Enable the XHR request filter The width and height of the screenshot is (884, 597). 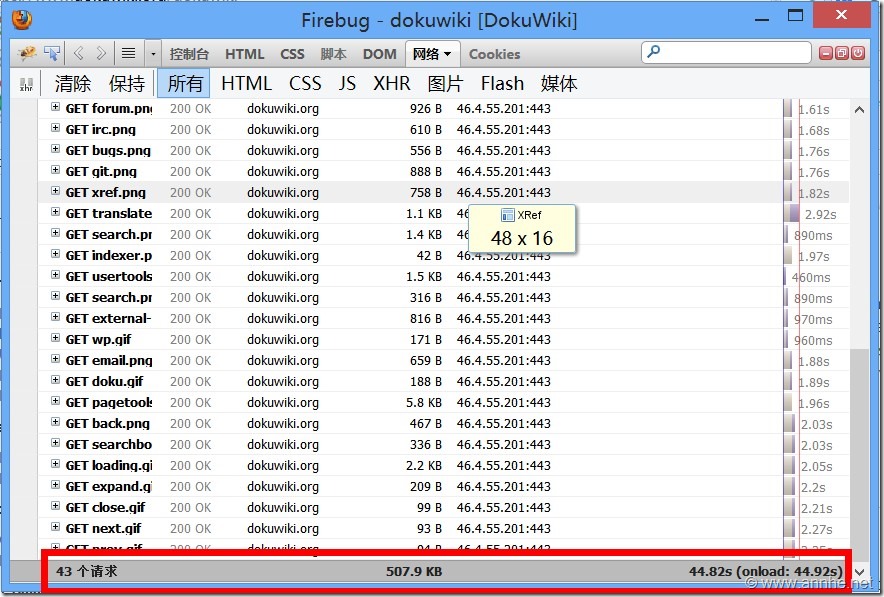pos(392,84)
